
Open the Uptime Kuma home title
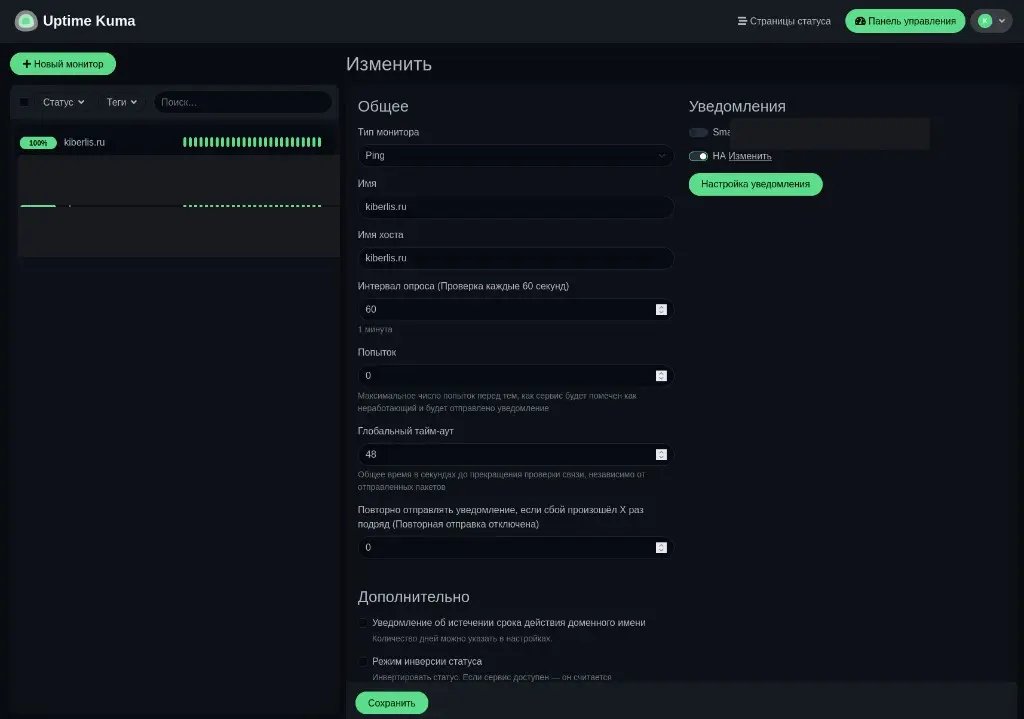(x=89, y=21)
